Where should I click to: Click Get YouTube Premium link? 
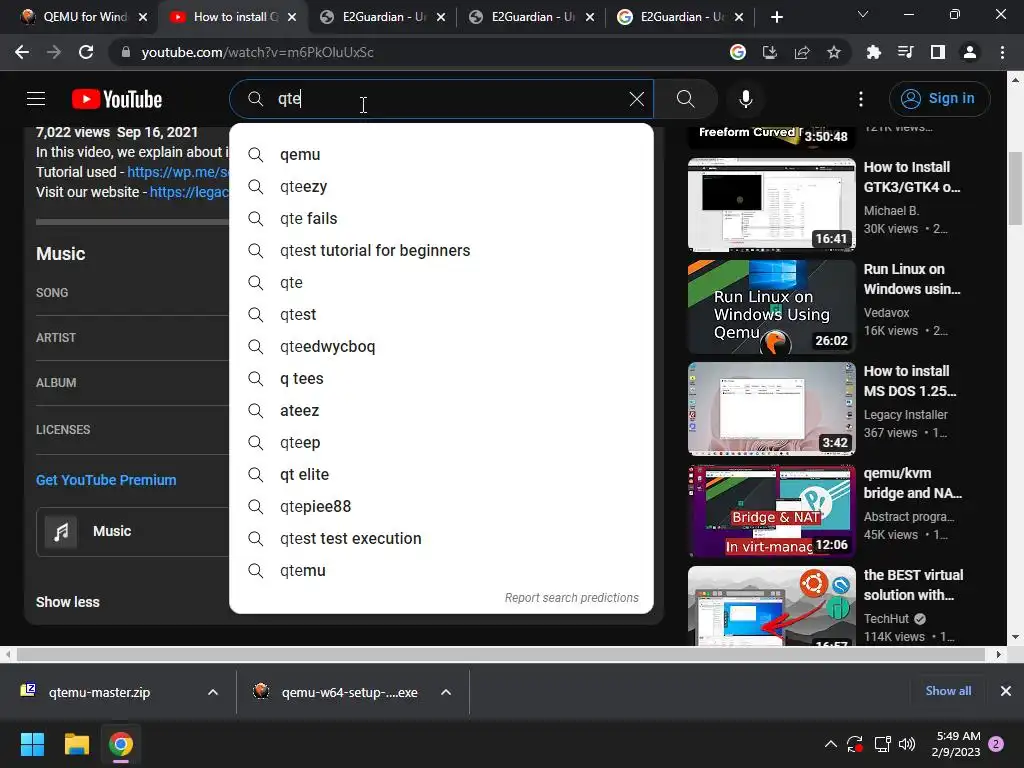106,480
